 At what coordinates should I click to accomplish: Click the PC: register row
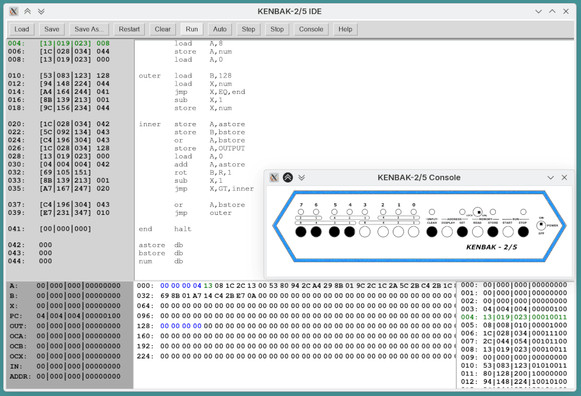pos(65,316)
